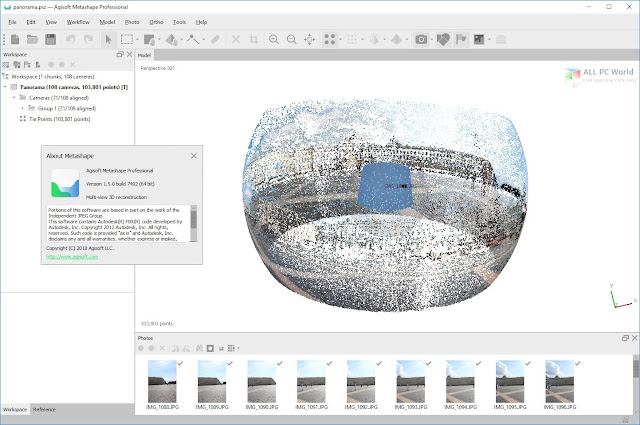Open the Show Cameras dropdown arrow

coord(431,39)
